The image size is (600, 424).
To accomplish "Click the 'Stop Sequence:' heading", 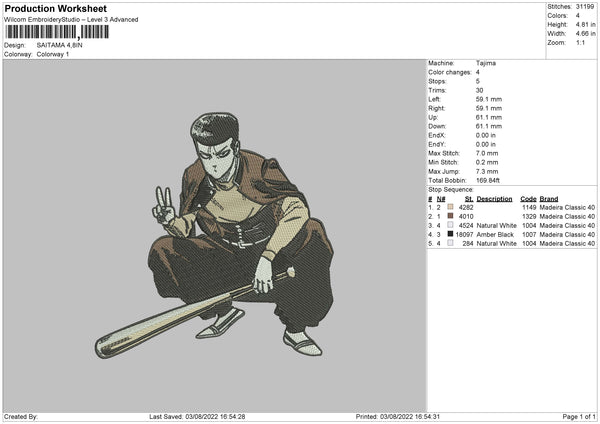I will pyautogui.click(x=451, y=189).
